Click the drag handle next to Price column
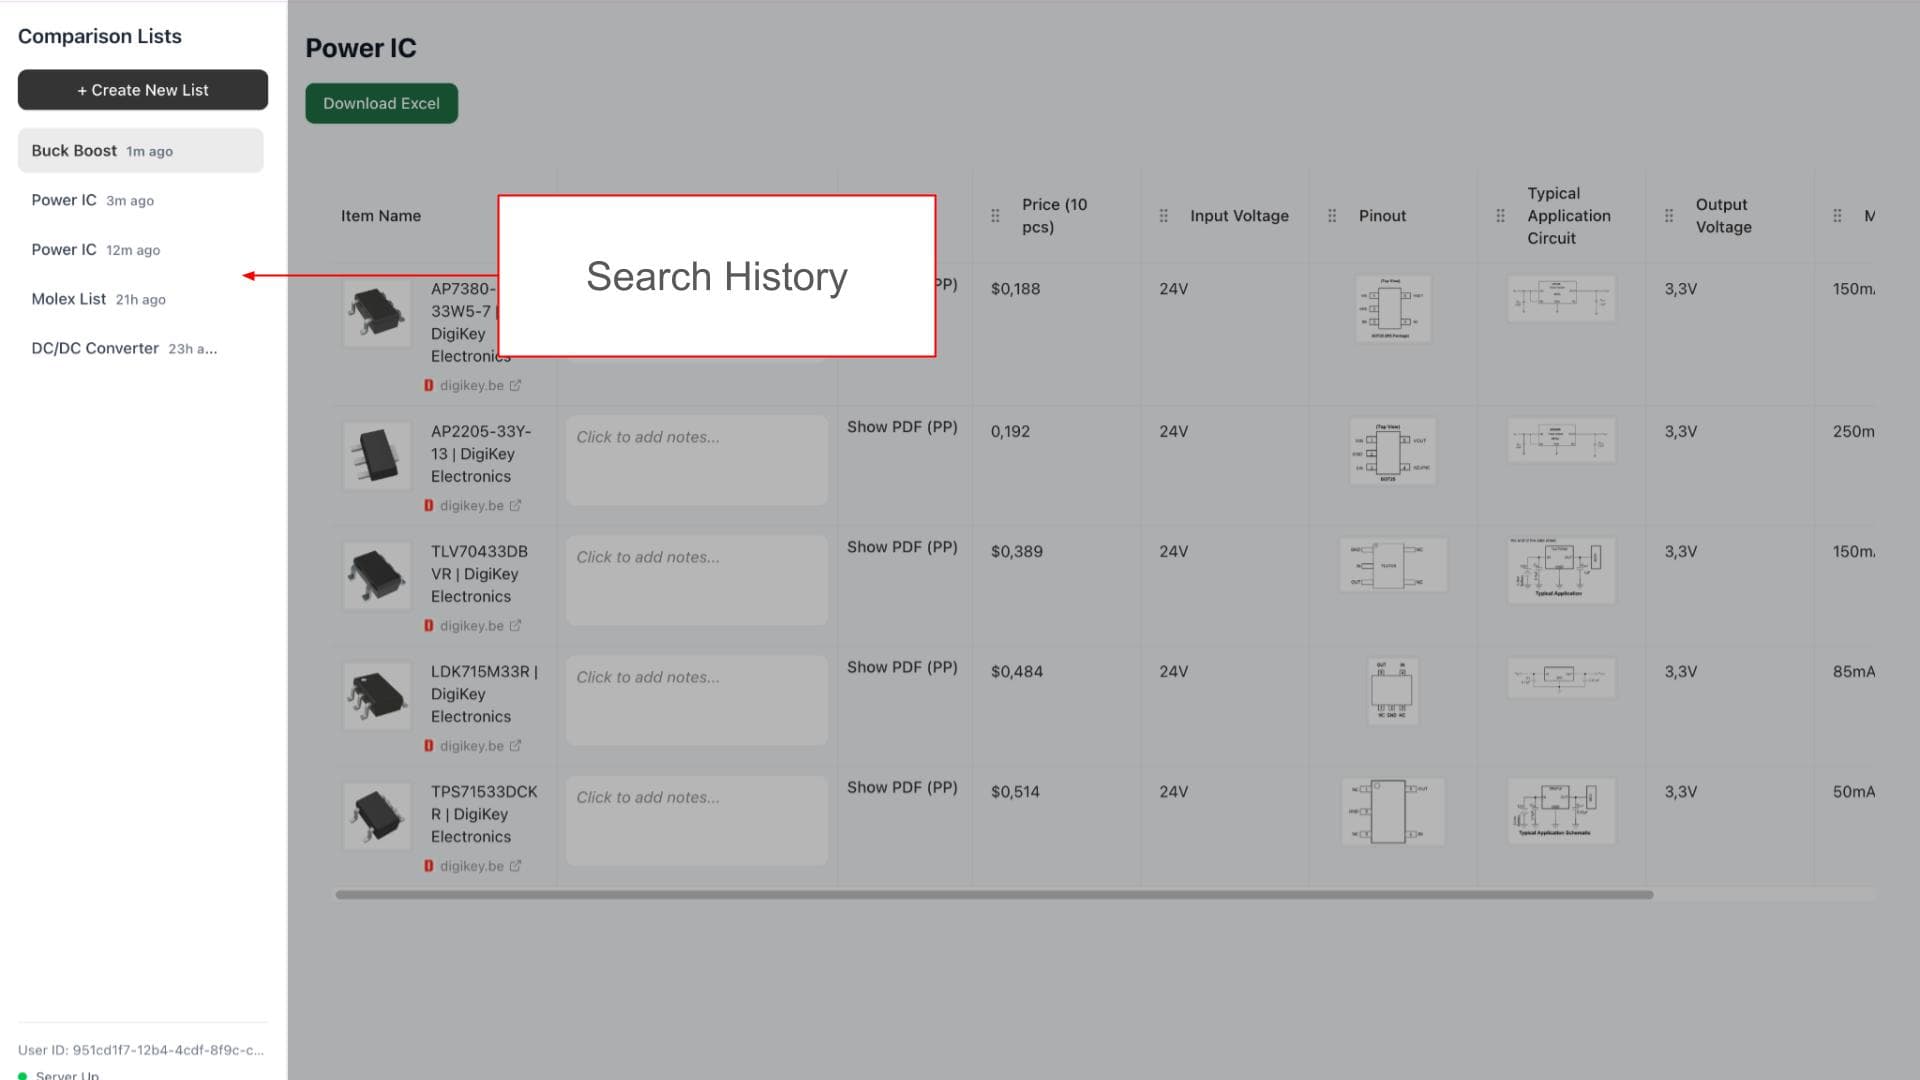This screenshot has width=1920, height=1080. point(994,215)
